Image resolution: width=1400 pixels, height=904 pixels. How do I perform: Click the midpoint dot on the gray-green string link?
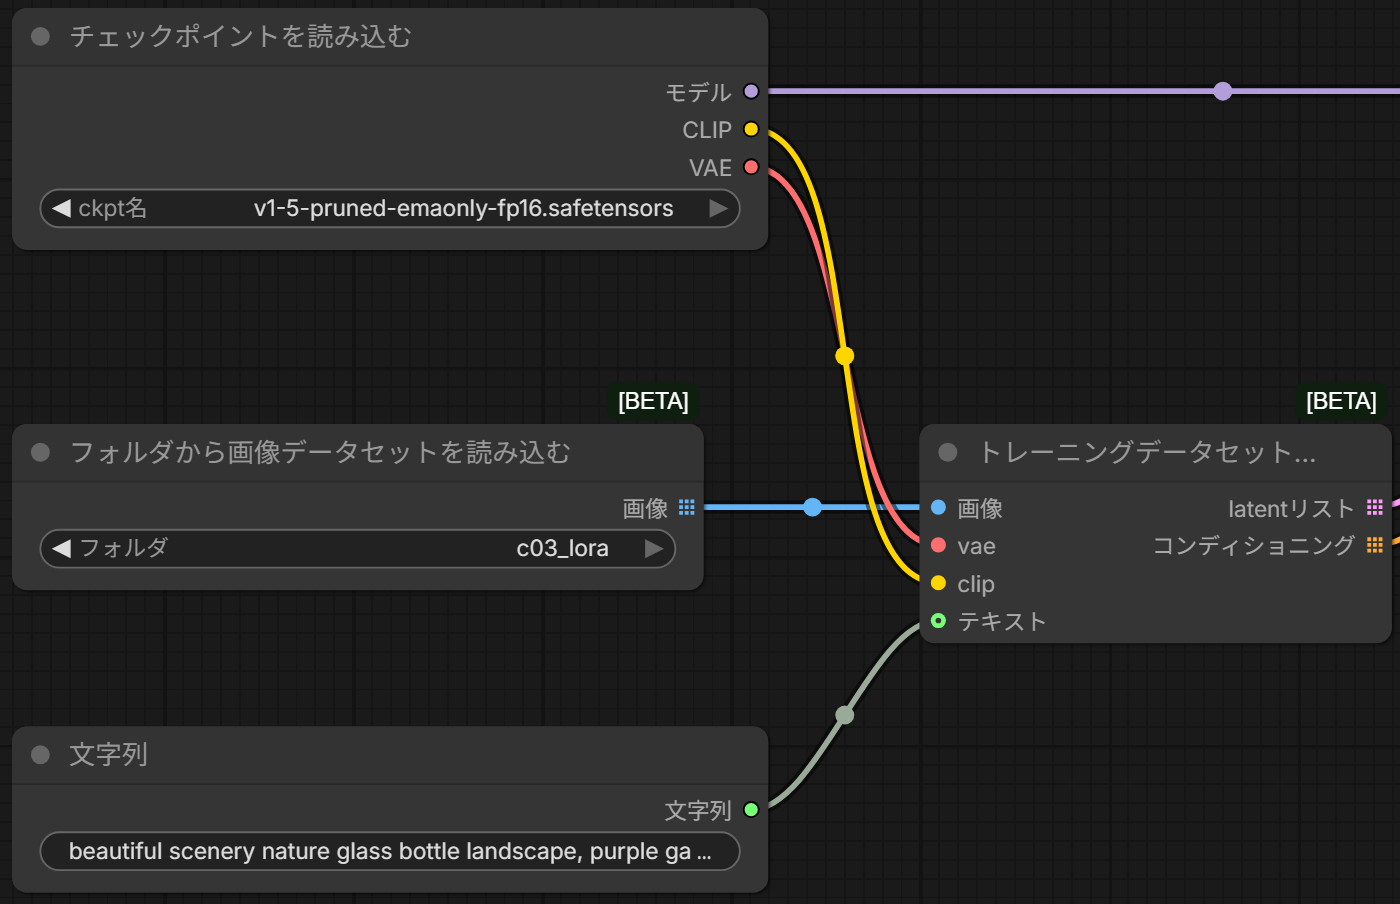tap(845, 715)
